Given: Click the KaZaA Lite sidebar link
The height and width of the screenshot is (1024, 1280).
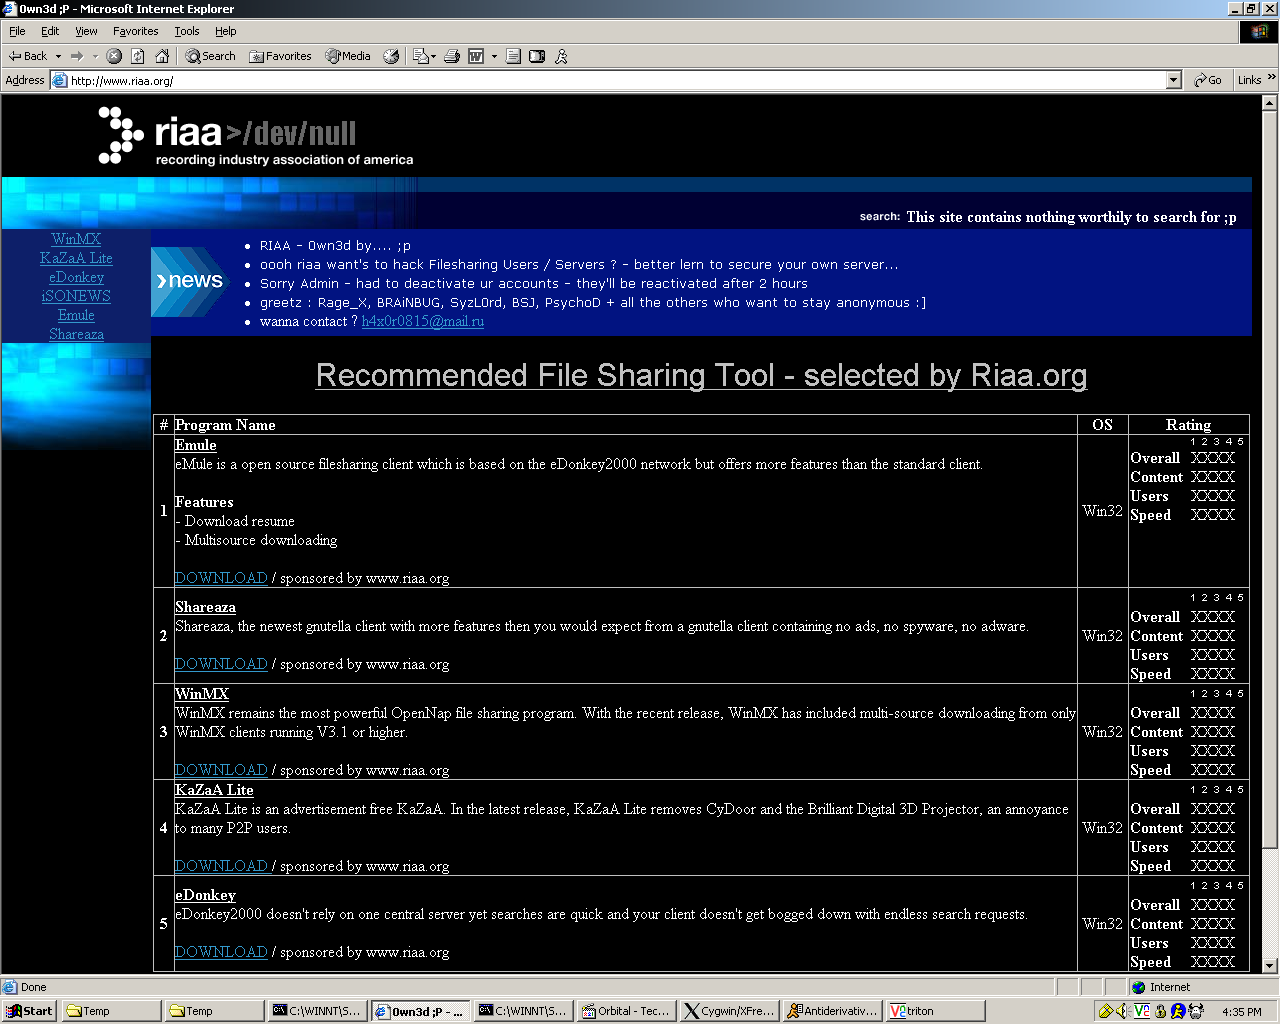Looking at the screenshot, I should coord(76,258).
